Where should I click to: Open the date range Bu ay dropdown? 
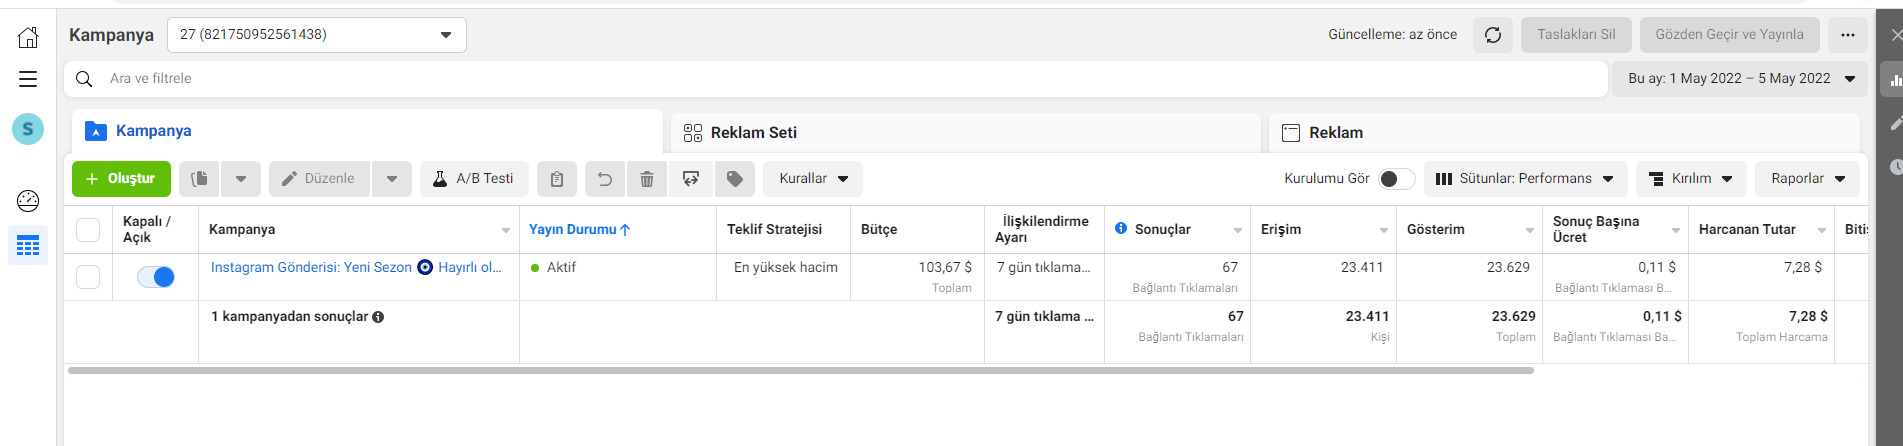[x=1740, y=78]
